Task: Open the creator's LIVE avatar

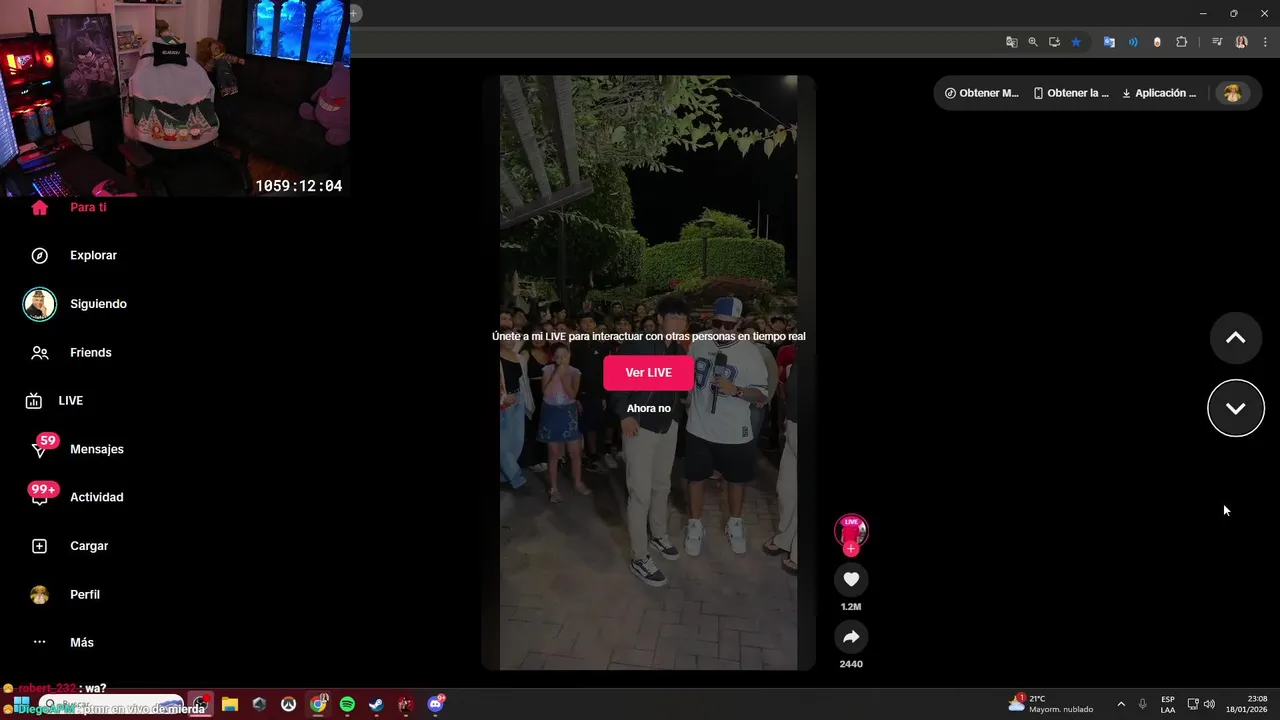Action: point(851,530)
